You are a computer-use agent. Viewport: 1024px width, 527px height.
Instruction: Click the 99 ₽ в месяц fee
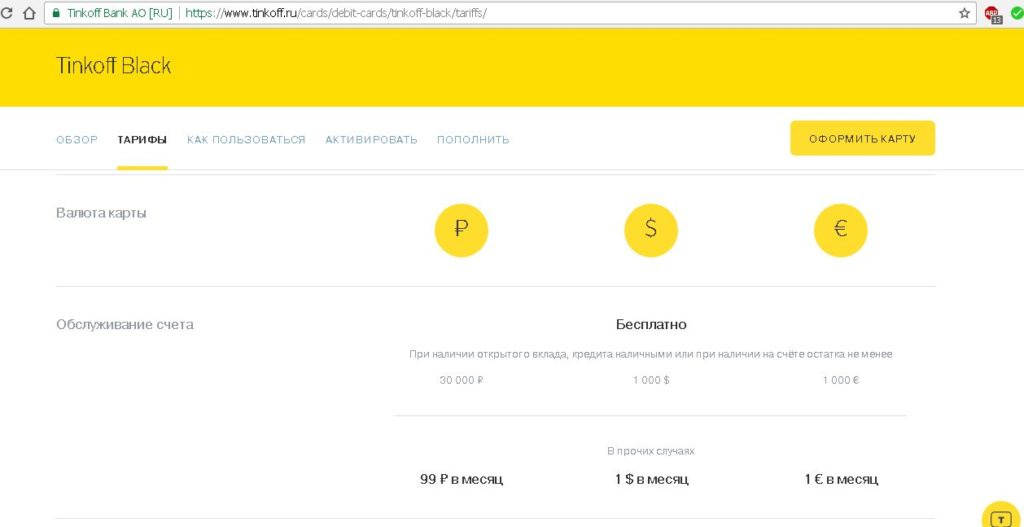click(x=461, y=479)
